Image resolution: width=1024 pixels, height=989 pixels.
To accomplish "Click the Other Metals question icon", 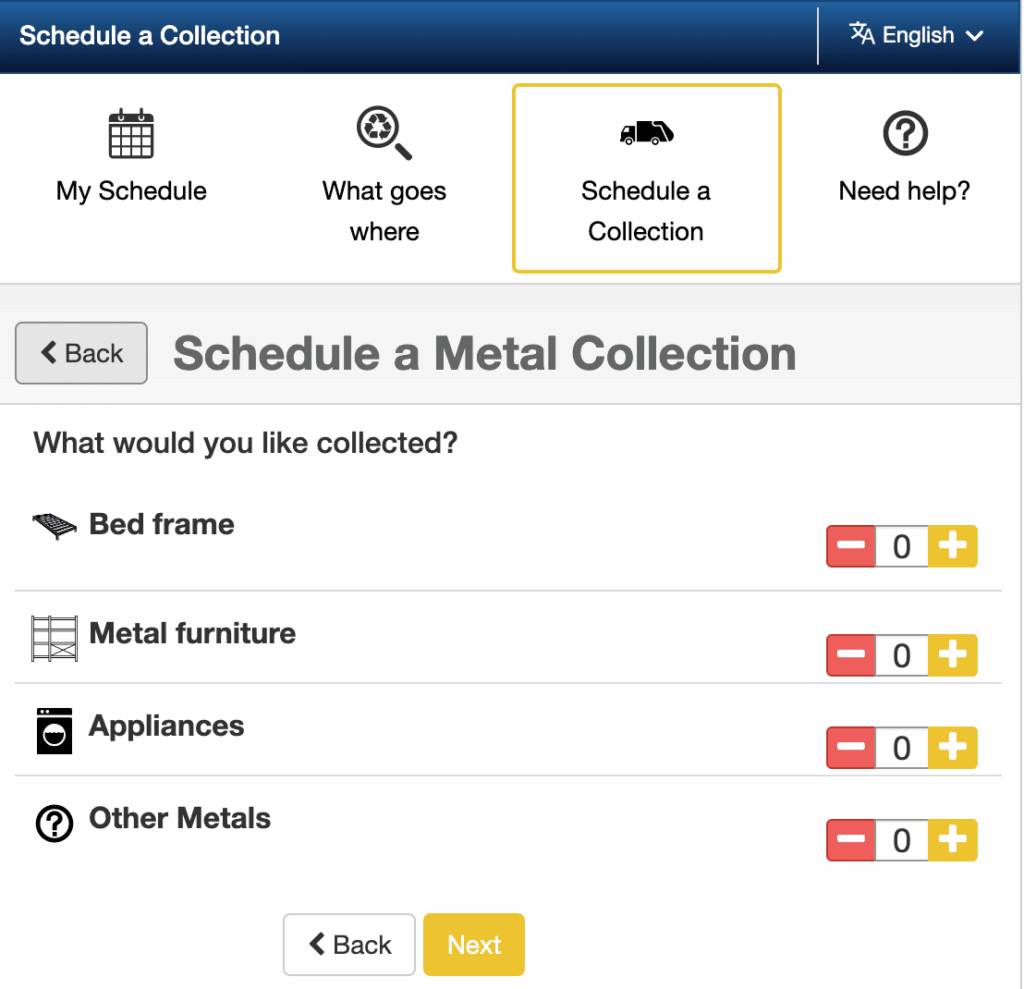I will click(54, 824).
